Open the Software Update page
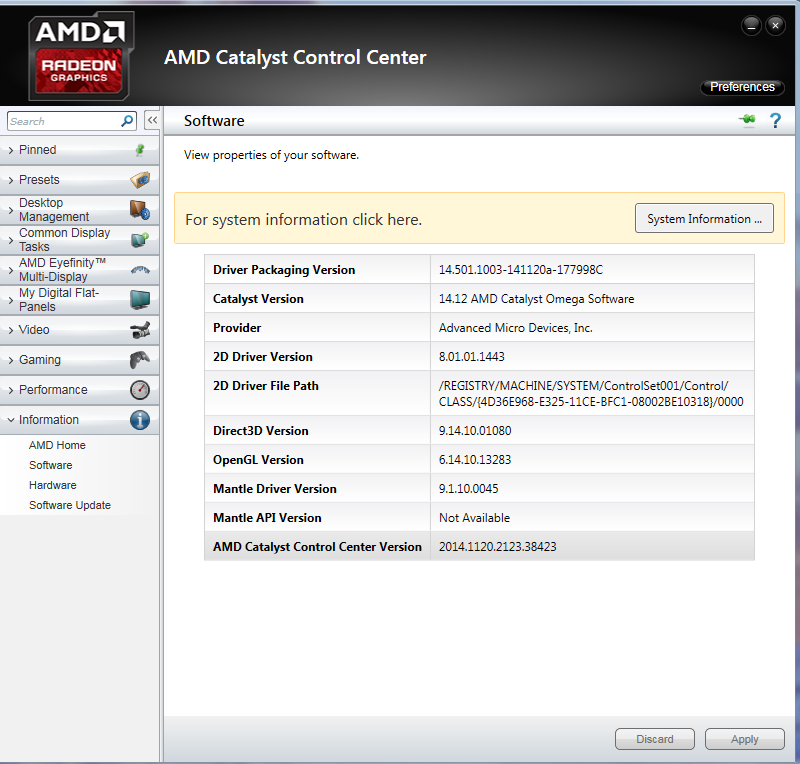The width and height of the screenshot is (800, 764). pos(70,505)
